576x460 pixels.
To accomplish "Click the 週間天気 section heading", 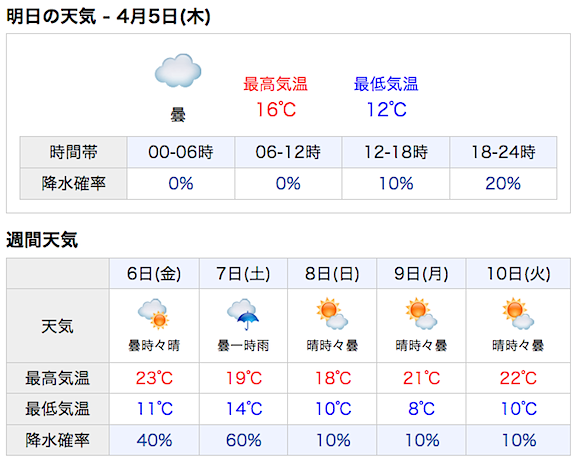I will [42, 240].
